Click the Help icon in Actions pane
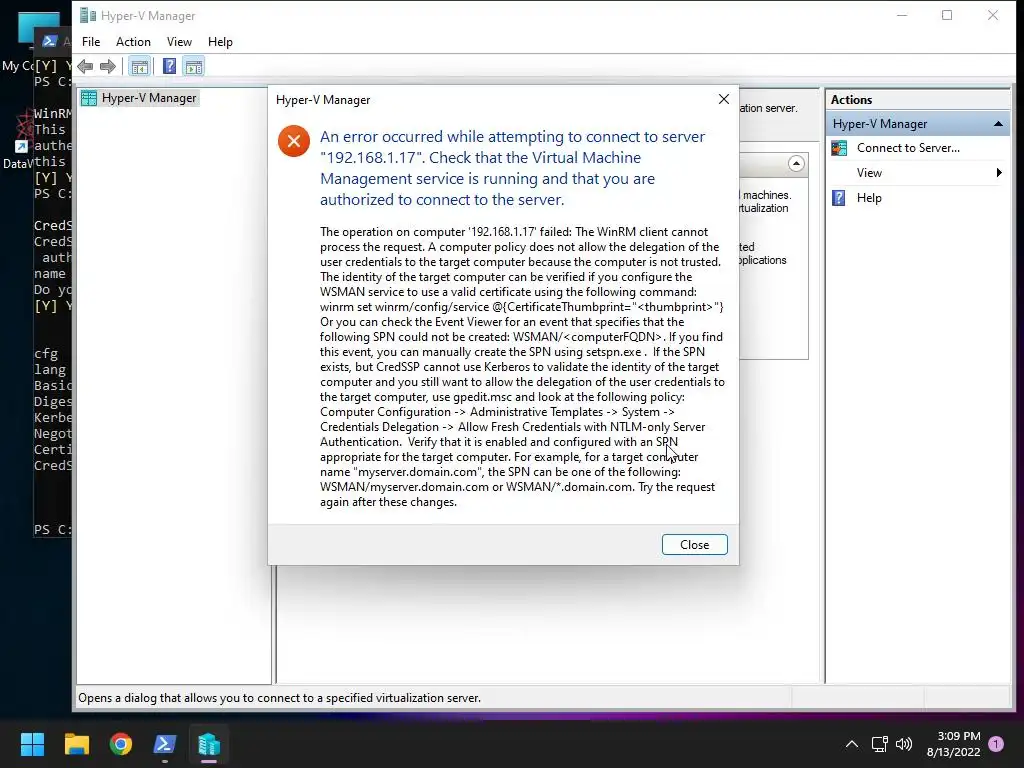This screenshot has height=768, width=1024. 839,198
